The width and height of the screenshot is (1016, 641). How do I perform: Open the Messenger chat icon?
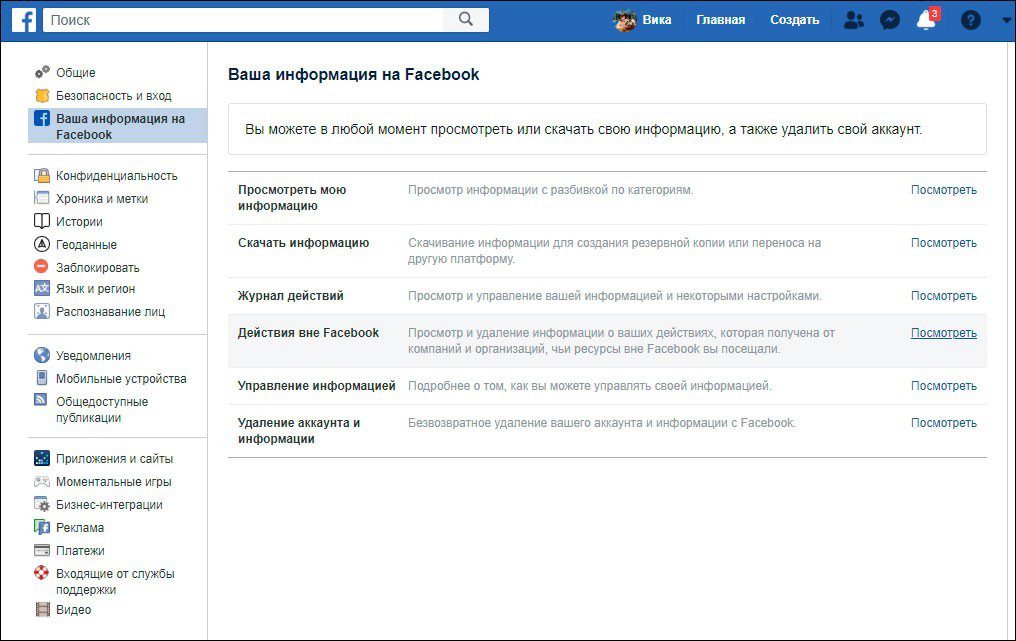point(890,19)
